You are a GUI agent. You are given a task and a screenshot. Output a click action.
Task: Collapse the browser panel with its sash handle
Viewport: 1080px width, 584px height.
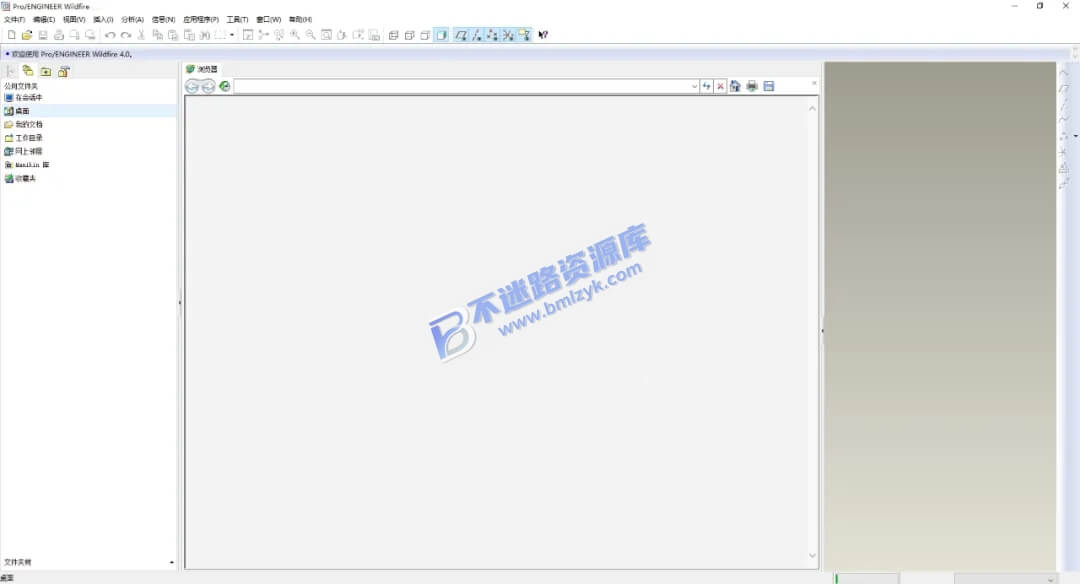point(822,331)
